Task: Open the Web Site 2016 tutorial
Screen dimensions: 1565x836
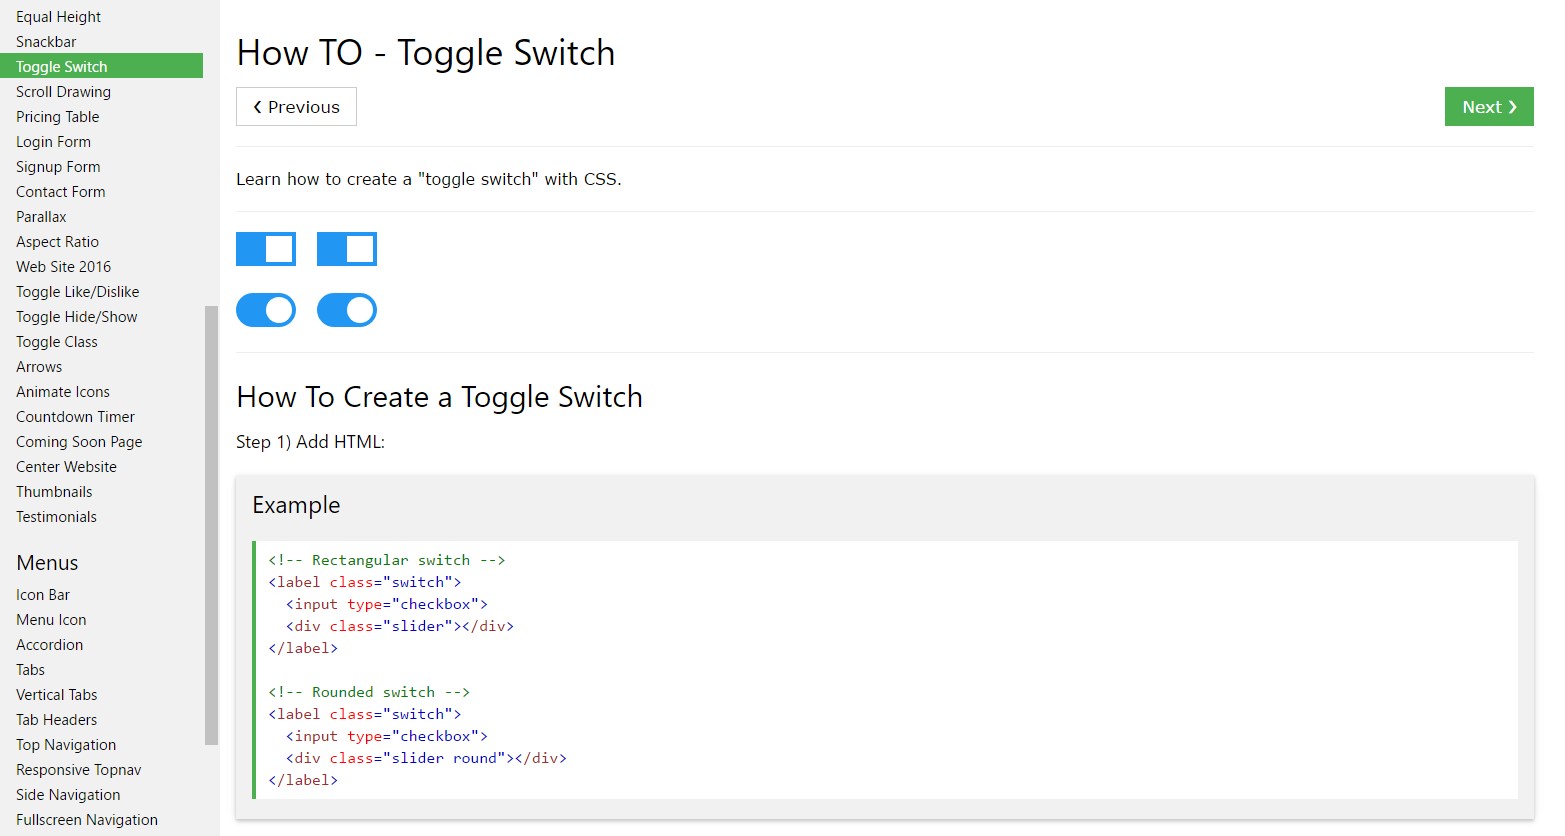Action: coord(63,266)
